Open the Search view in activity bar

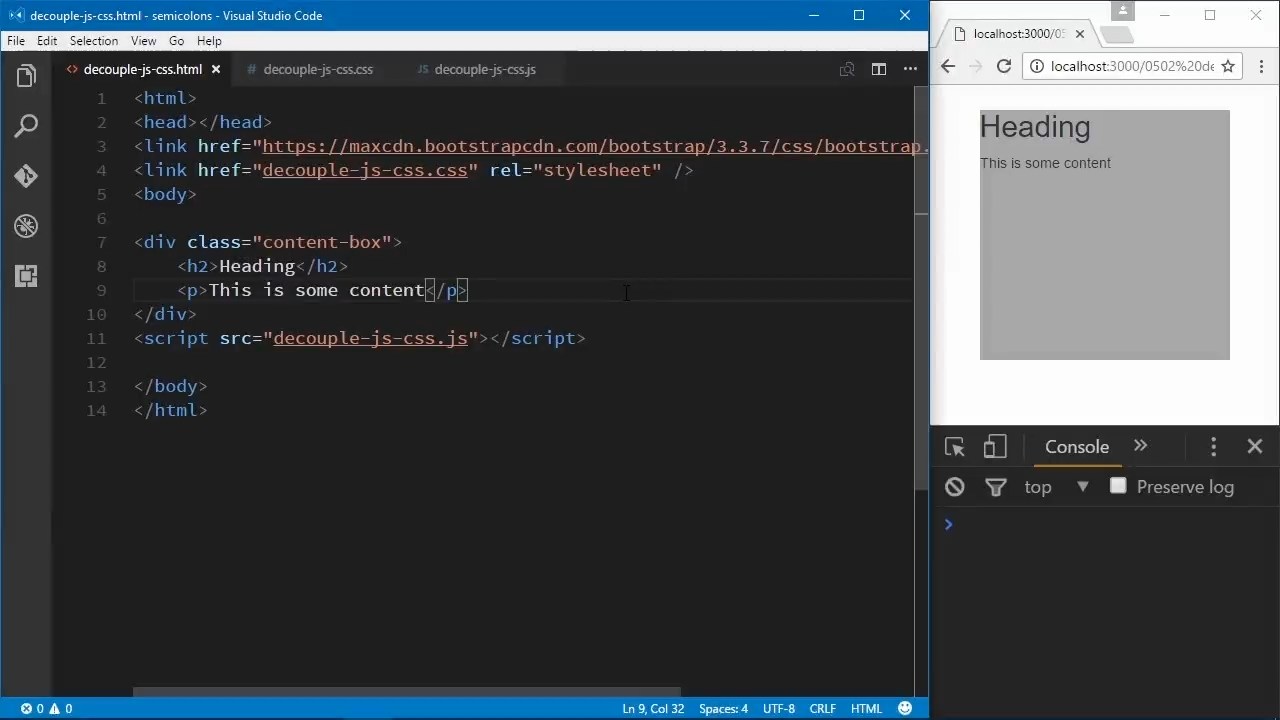26,126
